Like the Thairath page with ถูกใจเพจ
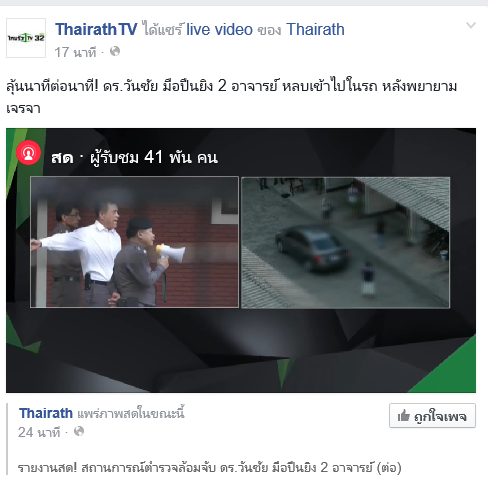The height and width of the screenshot is (480, 488). point(432,416)
